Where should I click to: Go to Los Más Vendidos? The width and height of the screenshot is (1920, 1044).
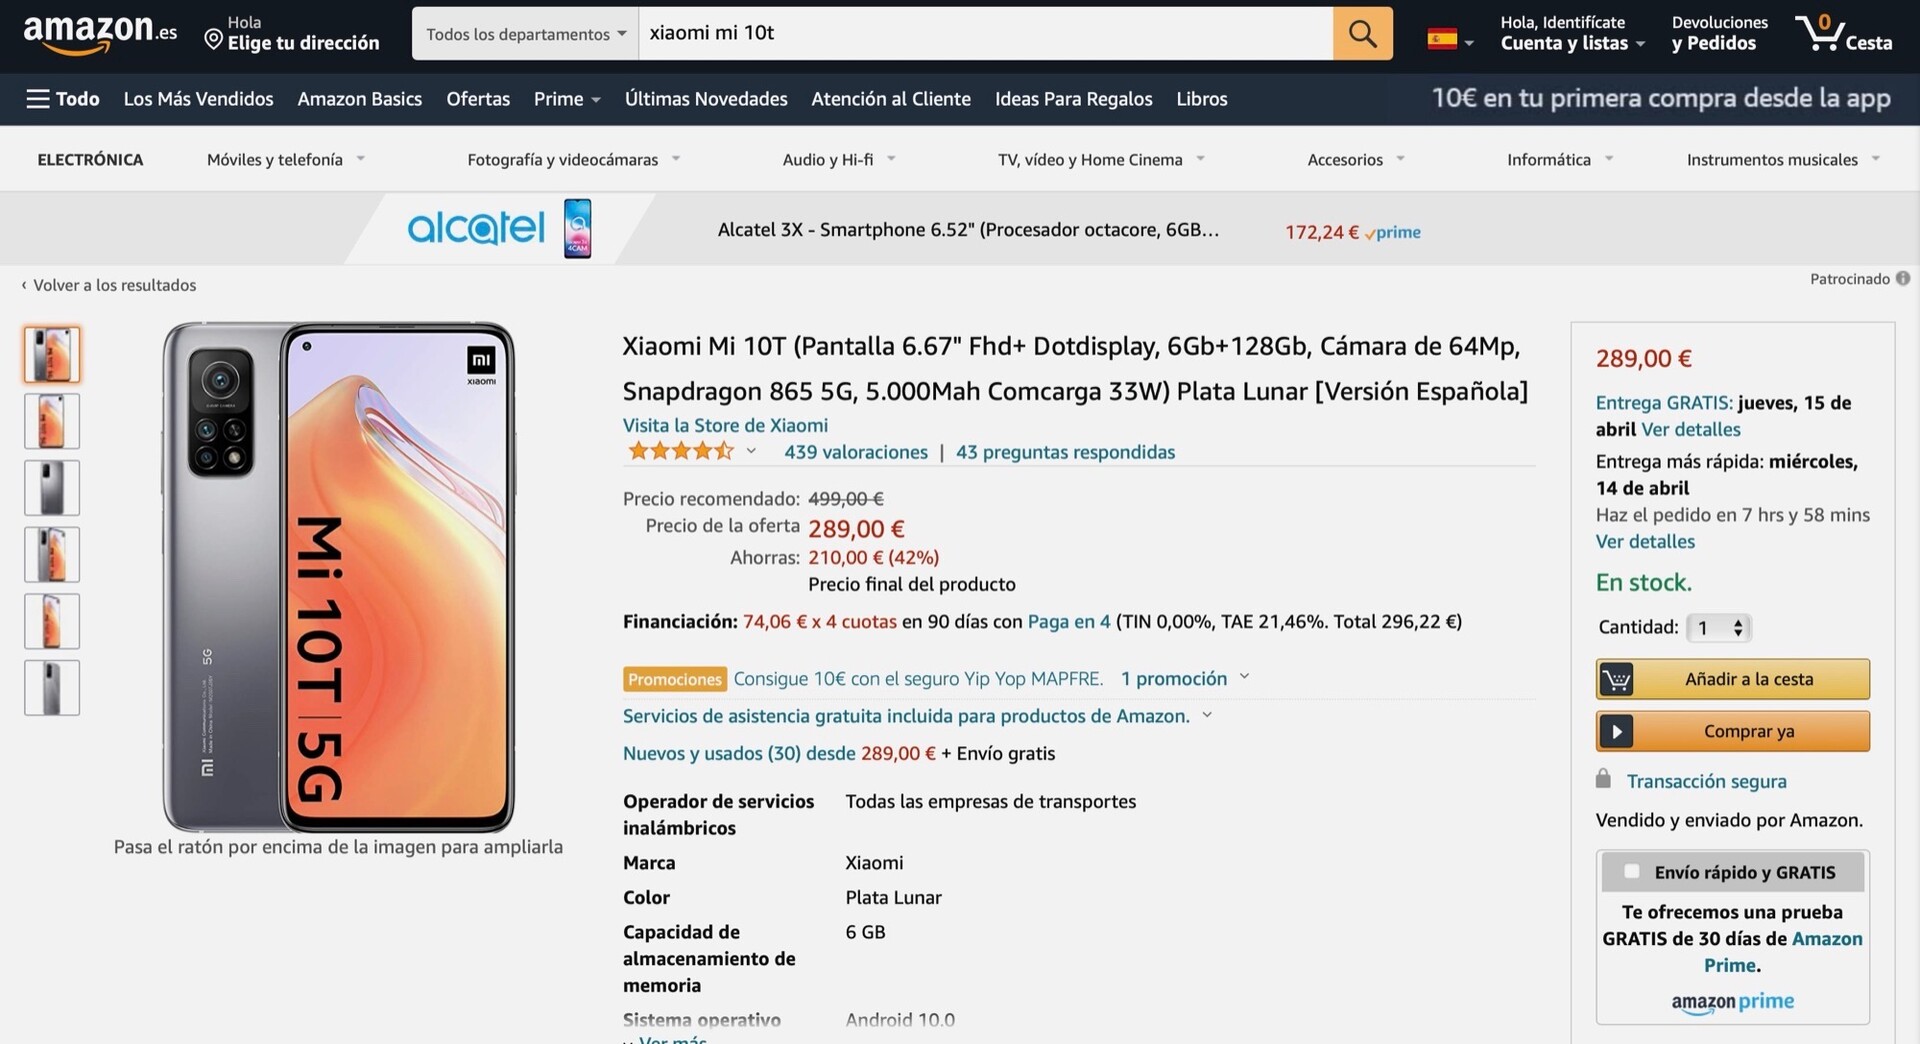pos(198,99)
